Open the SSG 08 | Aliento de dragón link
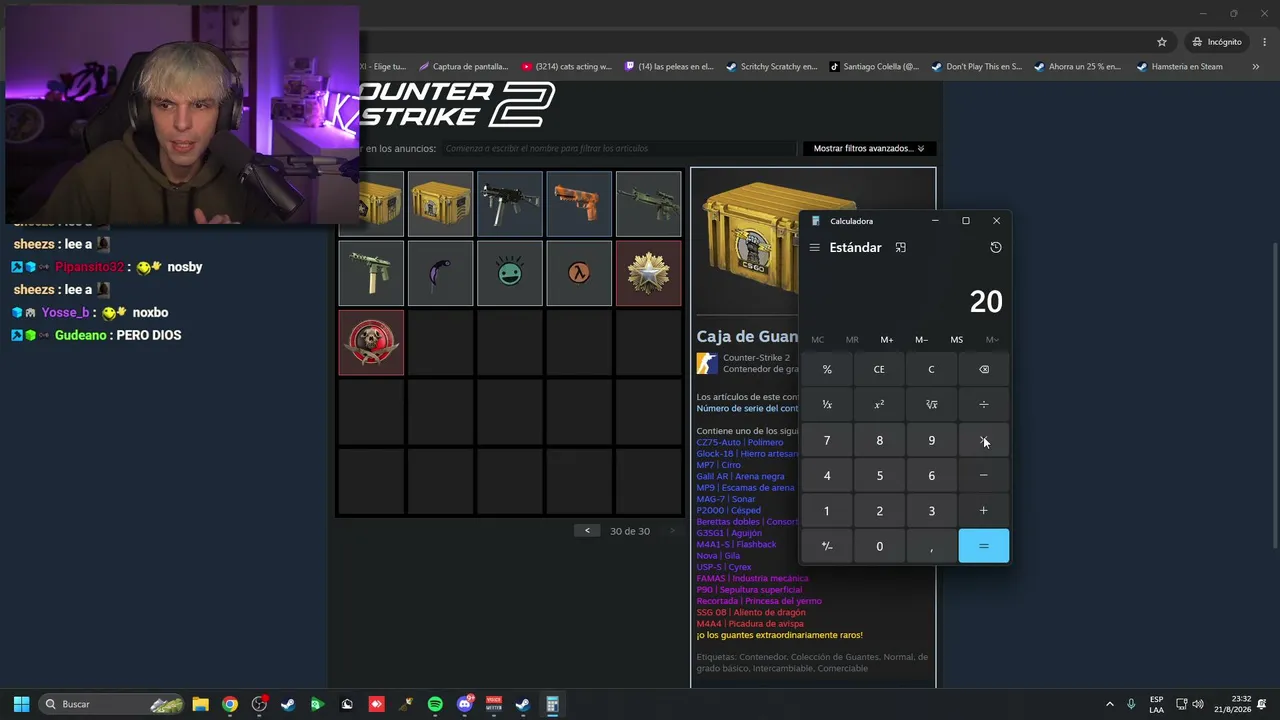Screen dimensions: 1280x720 750,612
